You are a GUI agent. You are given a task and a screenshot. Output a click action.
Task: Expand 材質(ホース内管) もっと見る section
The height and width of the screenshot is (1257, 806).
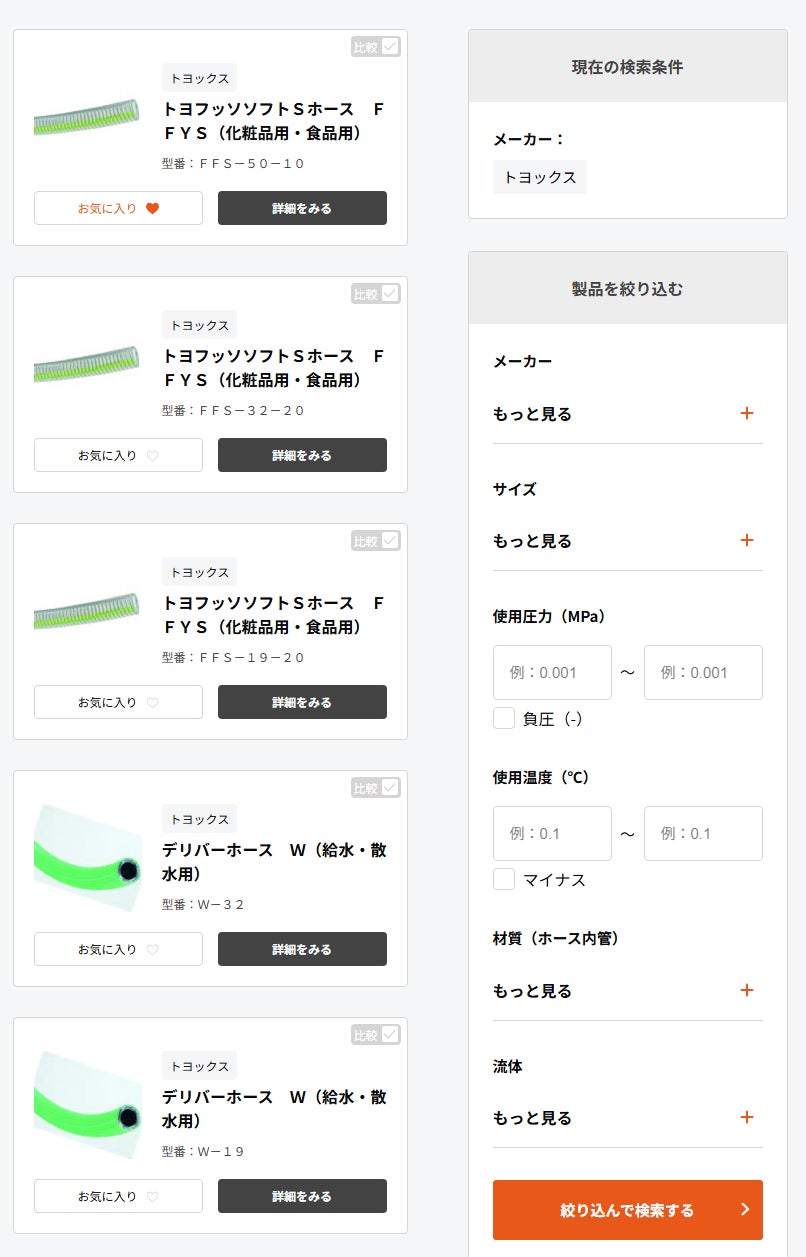(746, 991)
